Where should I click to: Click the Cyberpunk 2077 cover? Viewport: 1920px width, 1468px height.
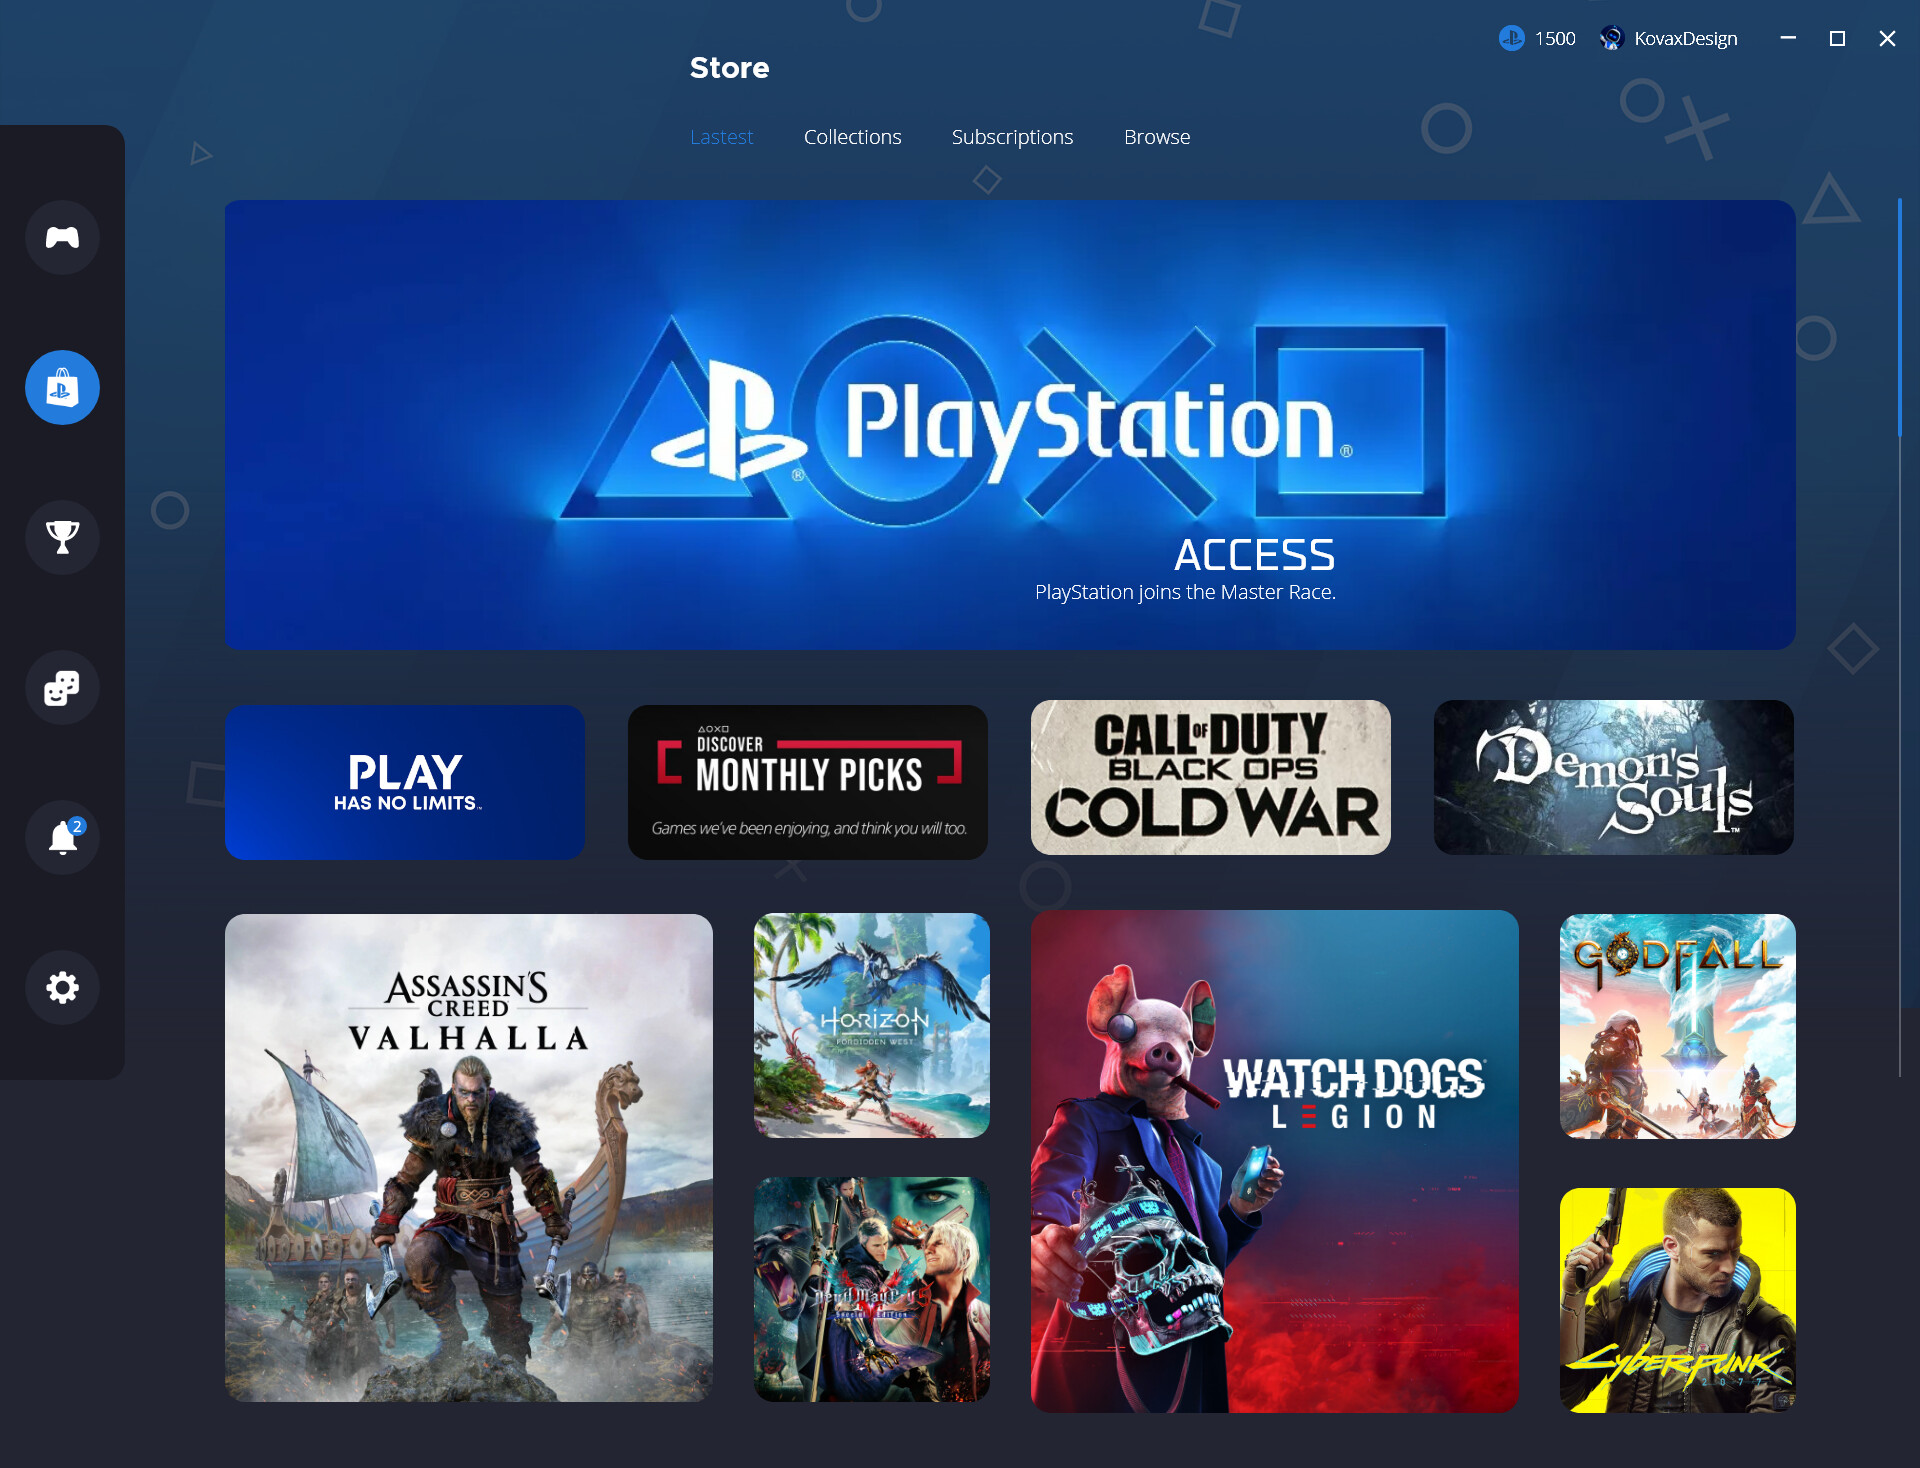(x=1677, y=1299)
